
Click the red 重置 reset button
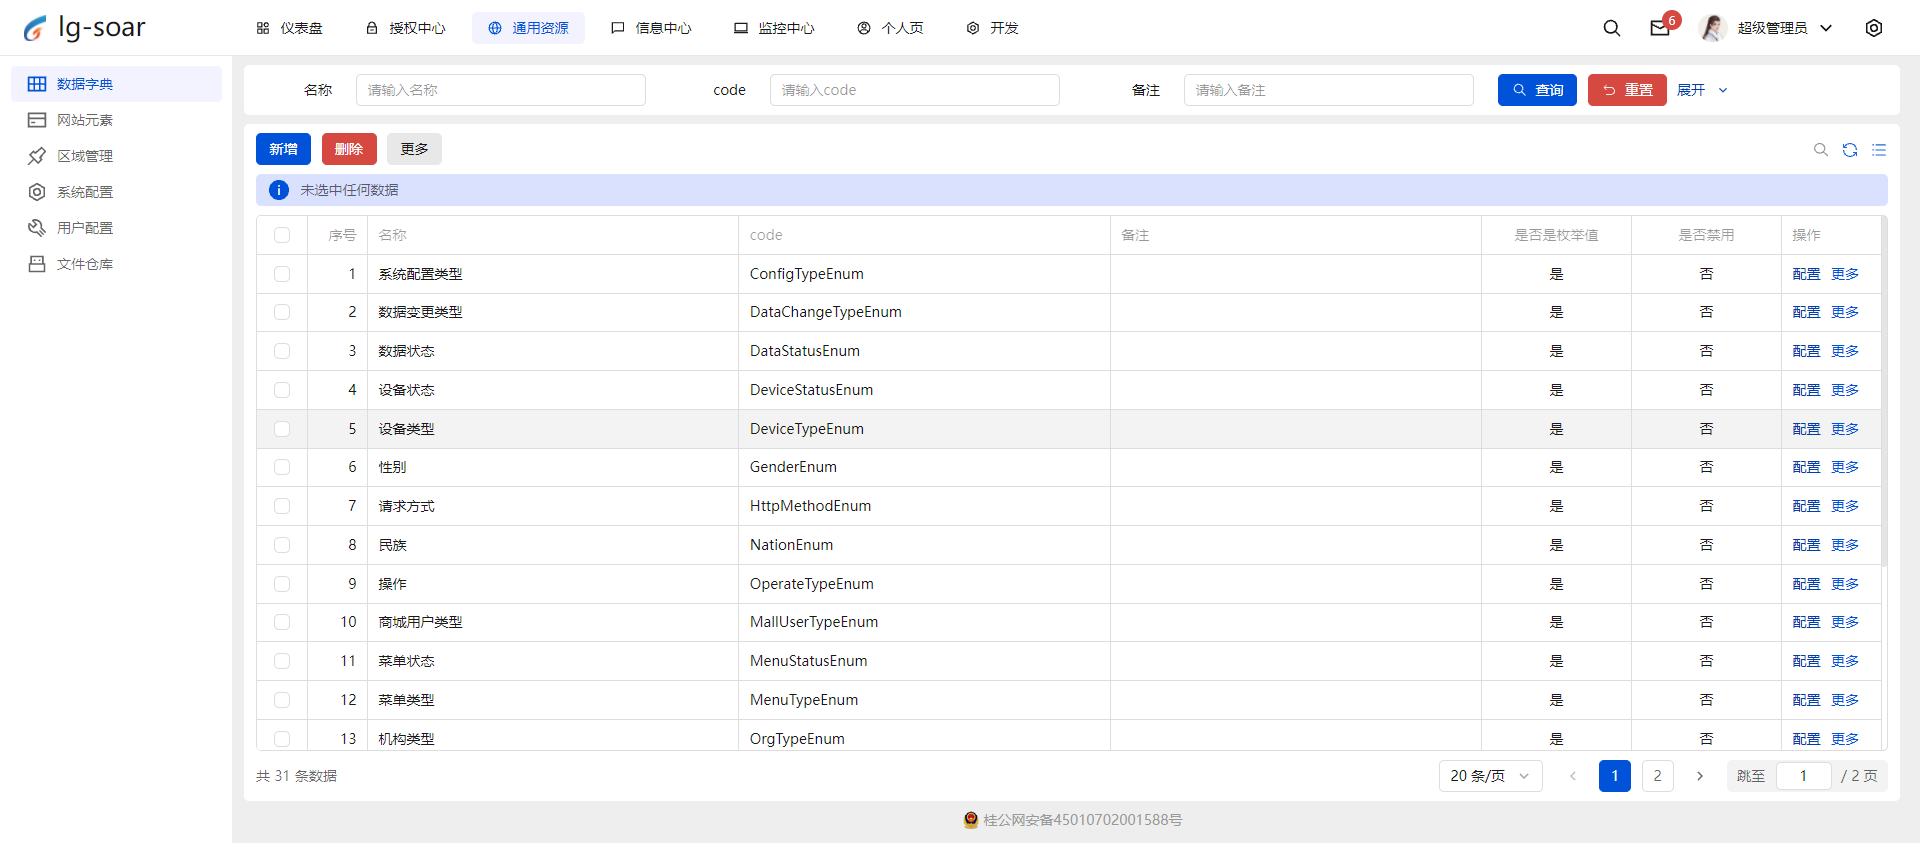click(1627, 90)
